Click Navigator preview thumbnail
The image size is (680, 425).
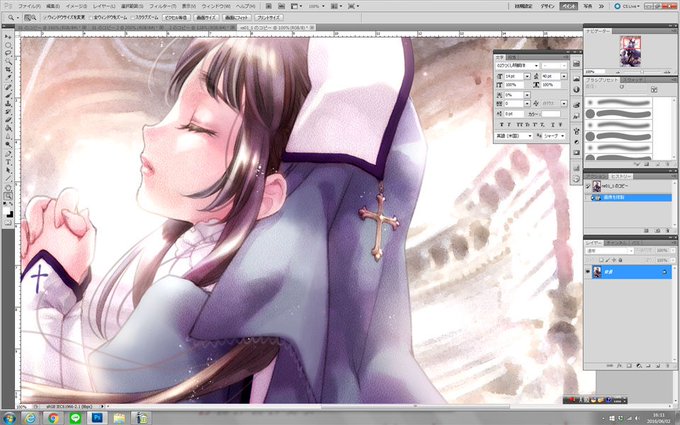pos(630,51)
